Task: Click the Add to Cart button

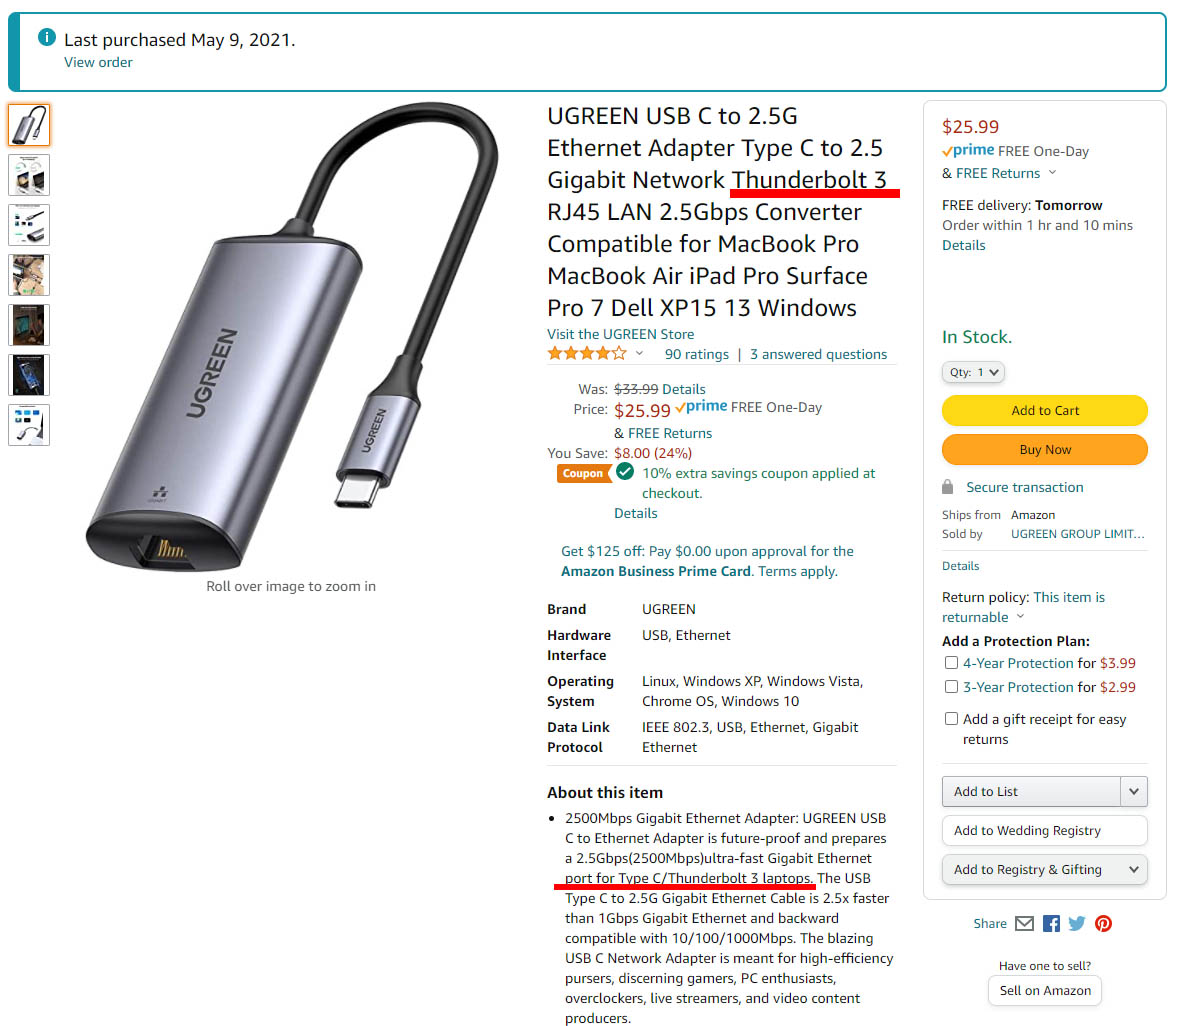Action: click(1044, 411)
